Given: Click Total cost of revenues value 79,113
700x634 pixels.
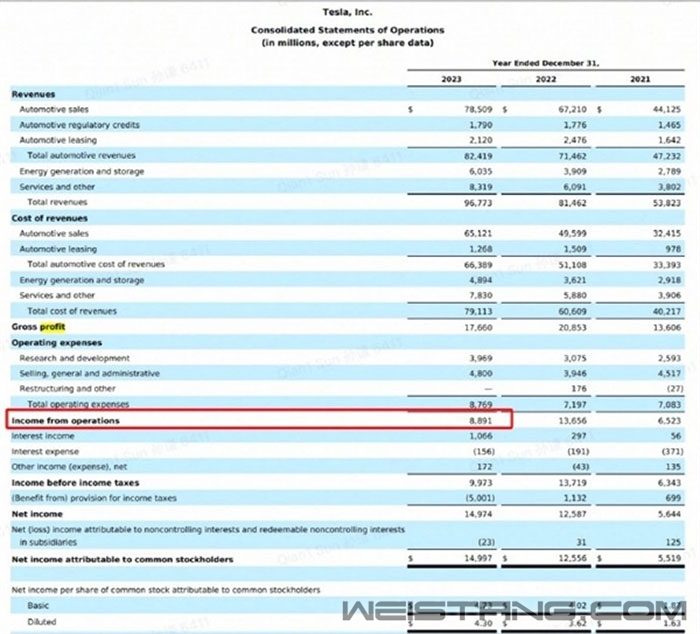Looking at the screenshot, I should 478,311.
